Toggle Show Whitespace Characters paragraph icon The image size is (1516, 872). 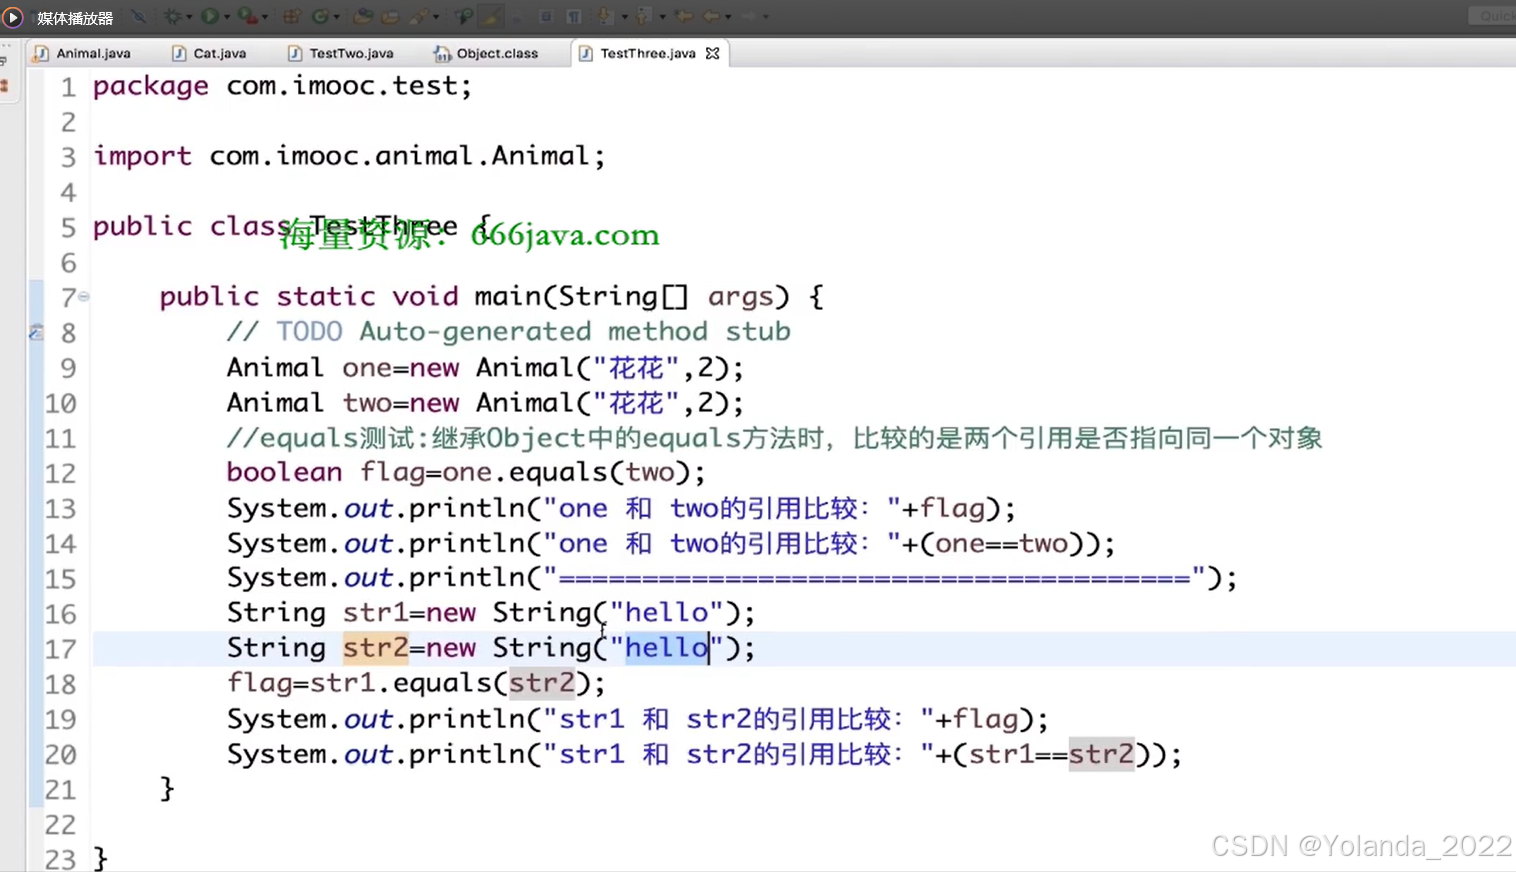(574, 17)
